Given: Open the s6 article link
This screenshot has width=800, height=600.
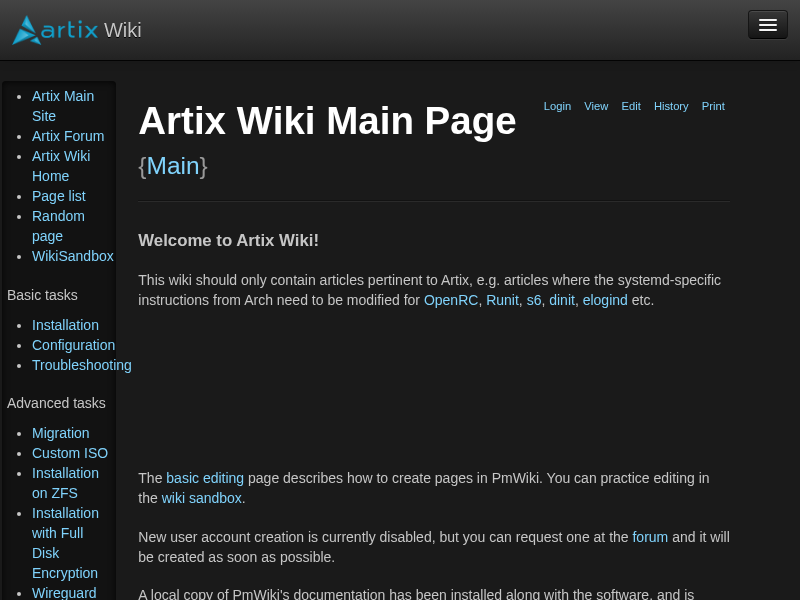Looking at the screenshot, I should tap(534, 300).
